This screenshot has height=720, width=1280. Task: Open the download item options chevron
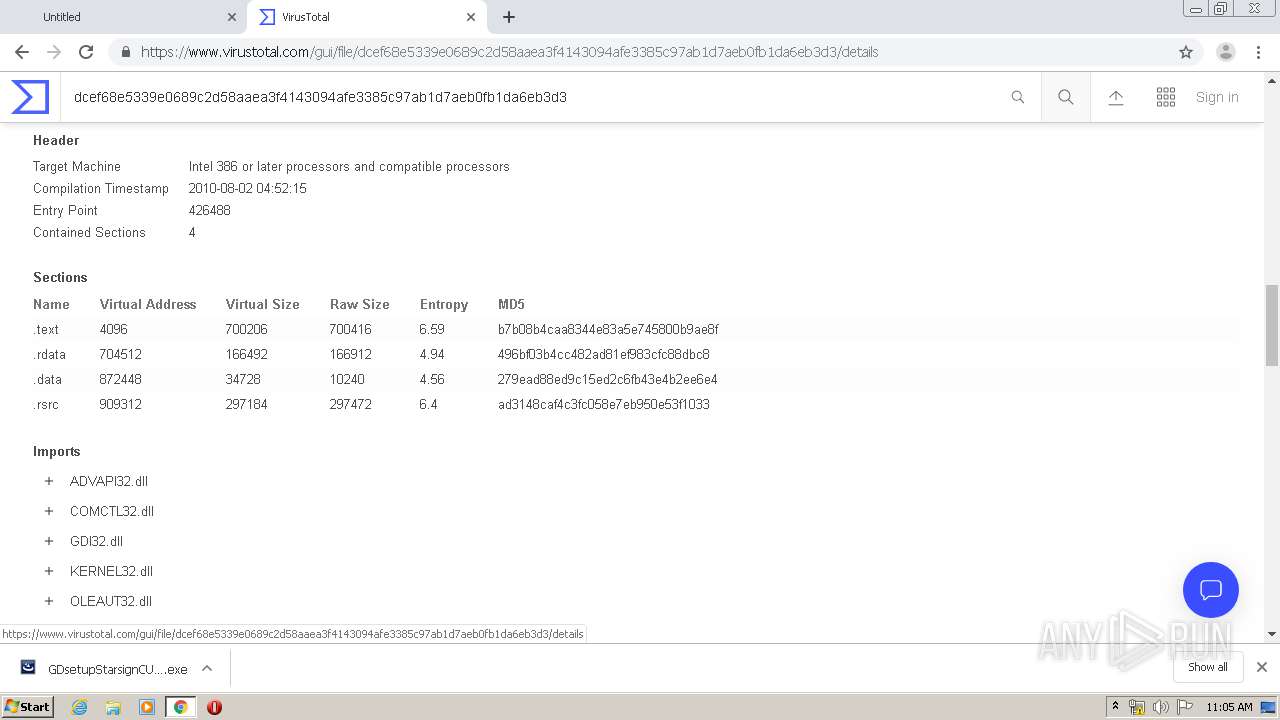pos(207,668)
